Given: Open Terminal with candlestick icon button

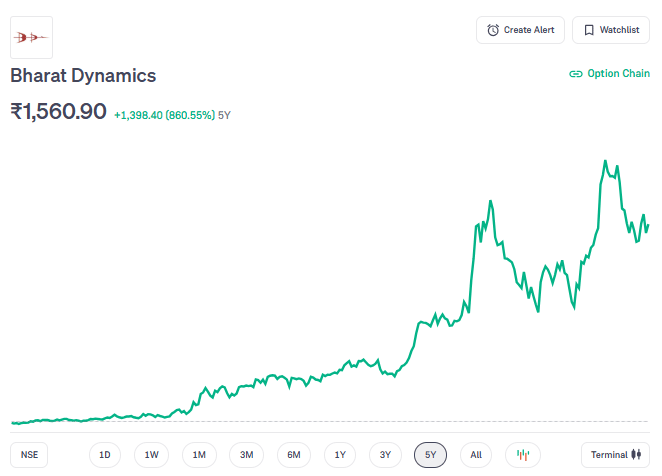Looking at the screenshot, I should (615, 455).
